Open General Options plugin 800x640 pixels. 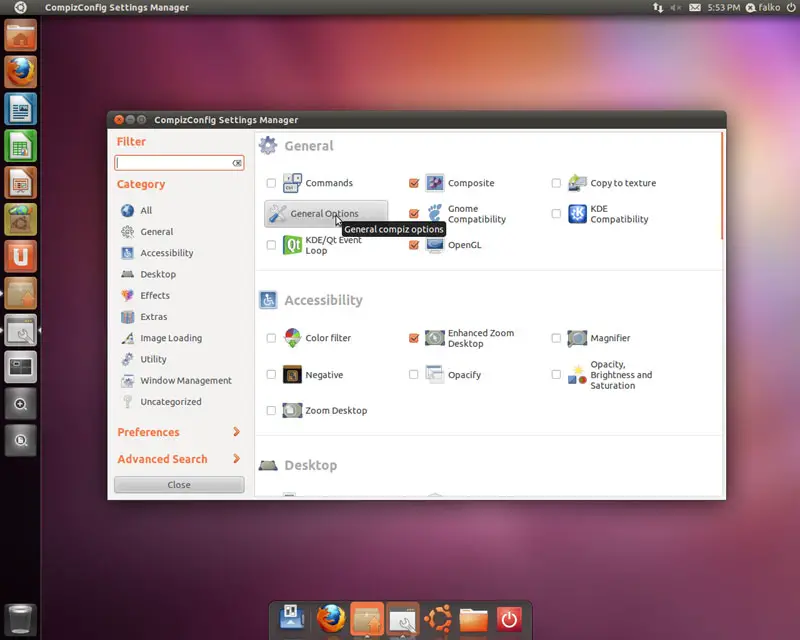tap(326, 213)
